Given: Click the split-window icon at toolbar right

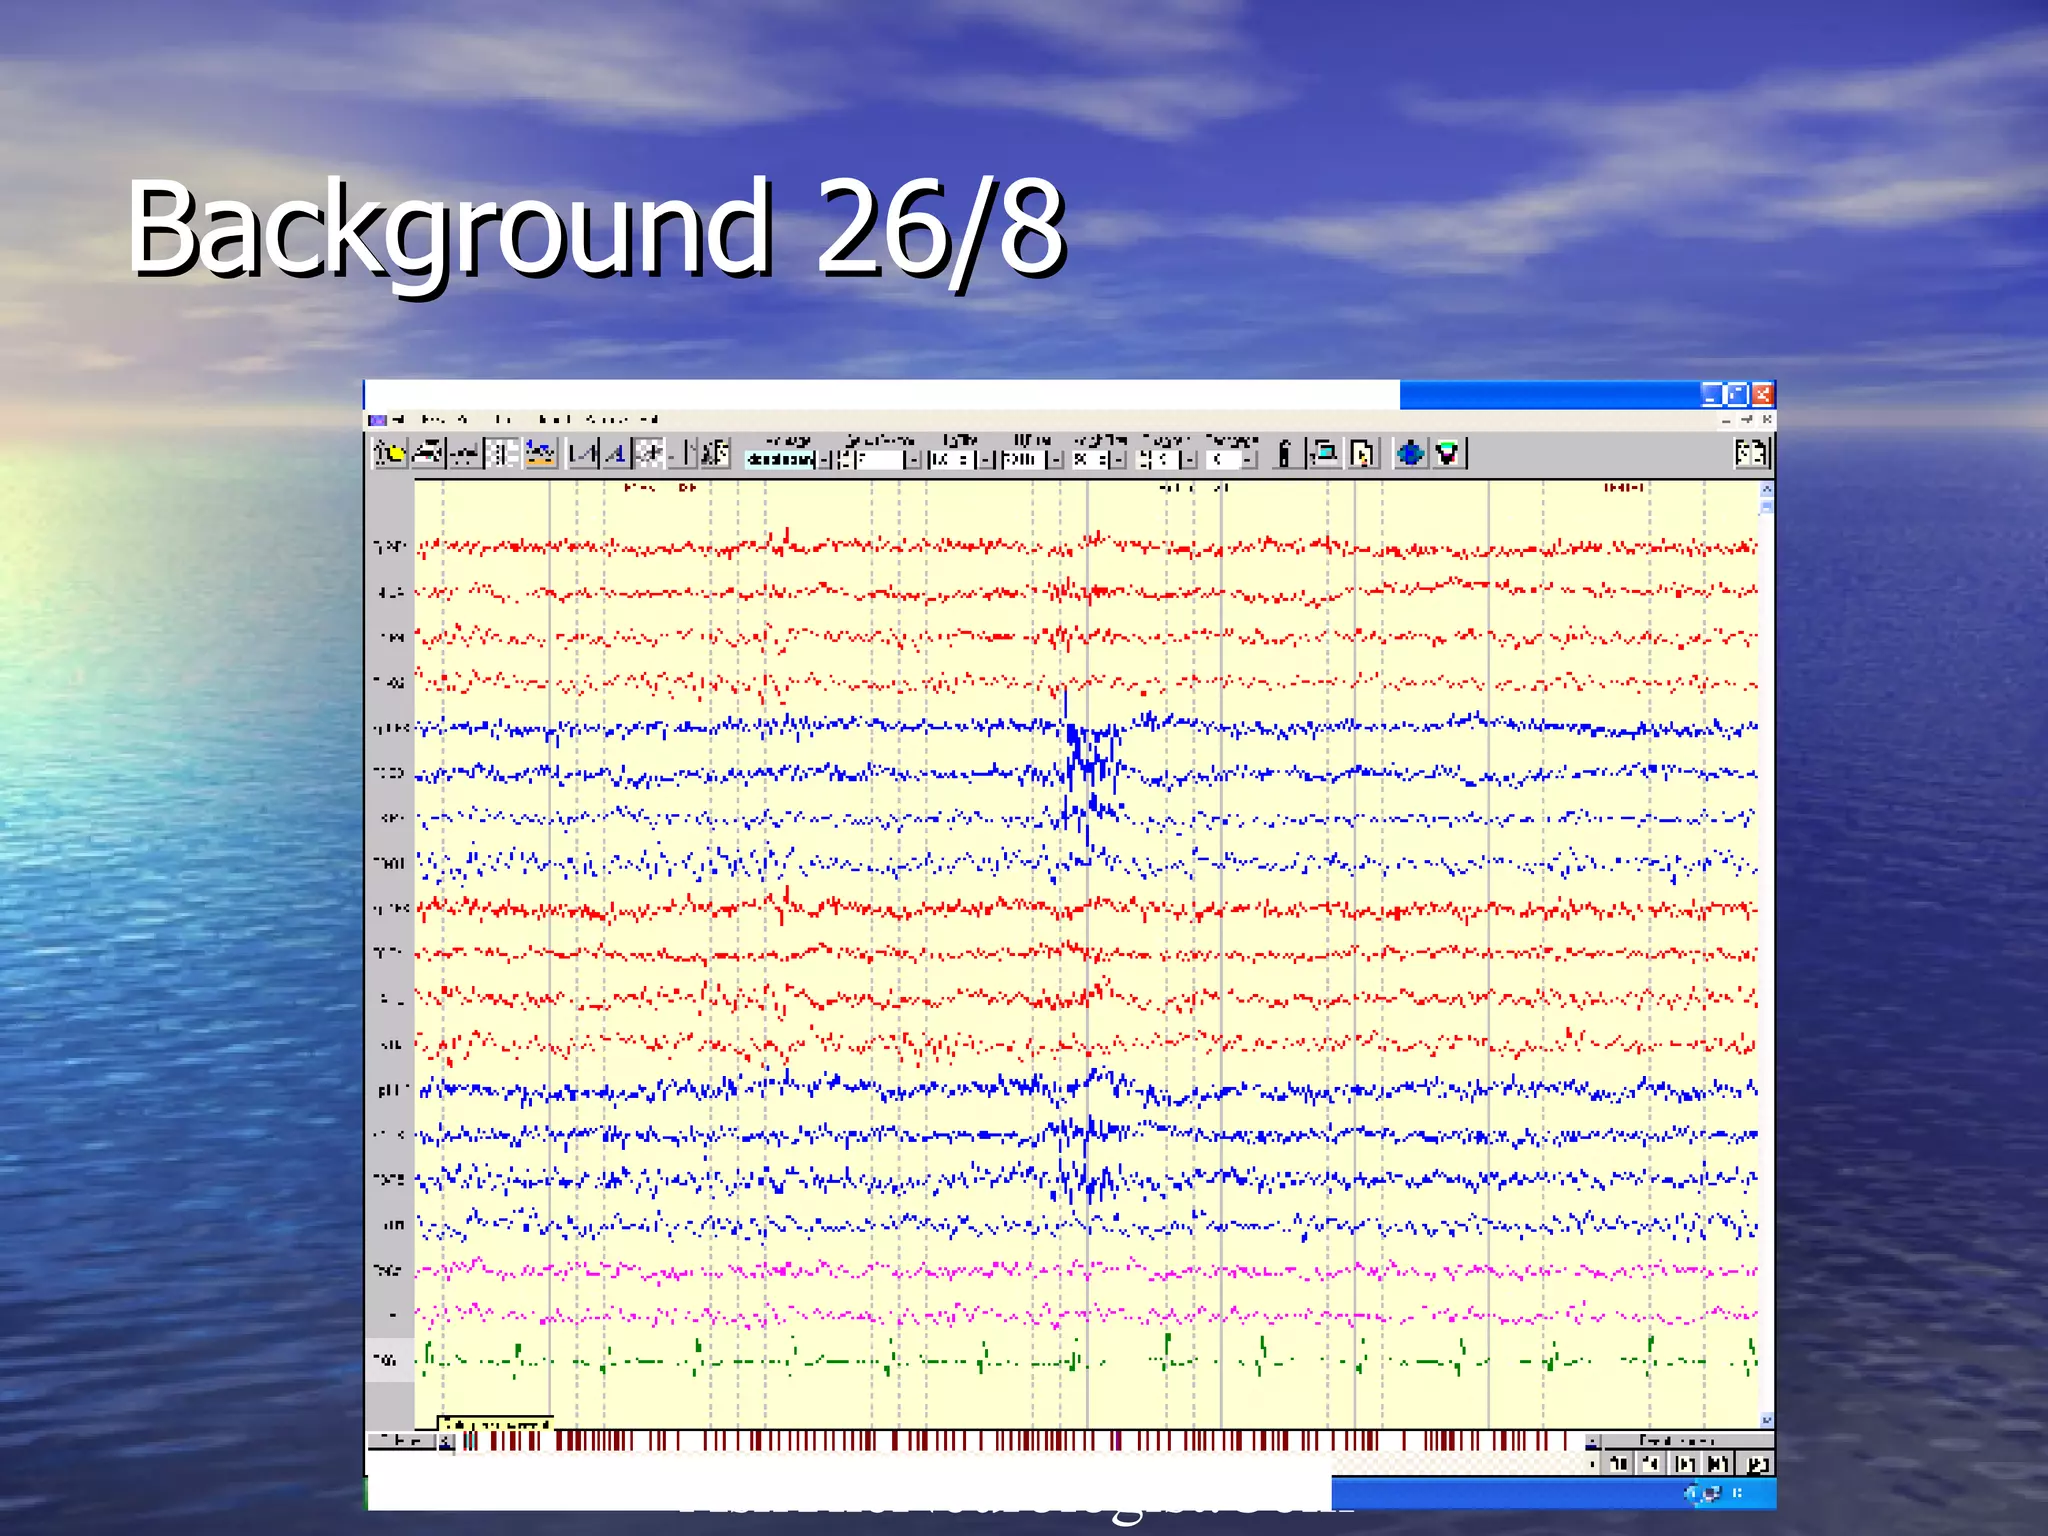Looking at the screenshot, I should click(x=1751, y=454).
